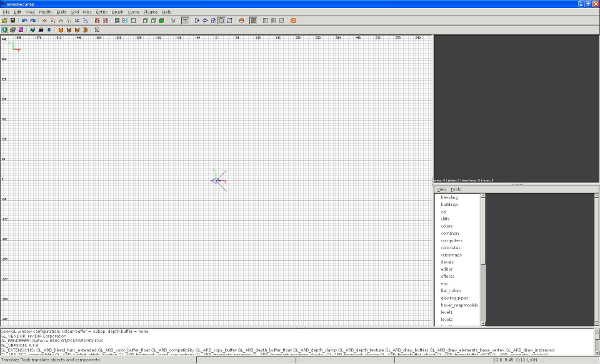
Task: Open the Plugins menu
Action: (150, 12)
